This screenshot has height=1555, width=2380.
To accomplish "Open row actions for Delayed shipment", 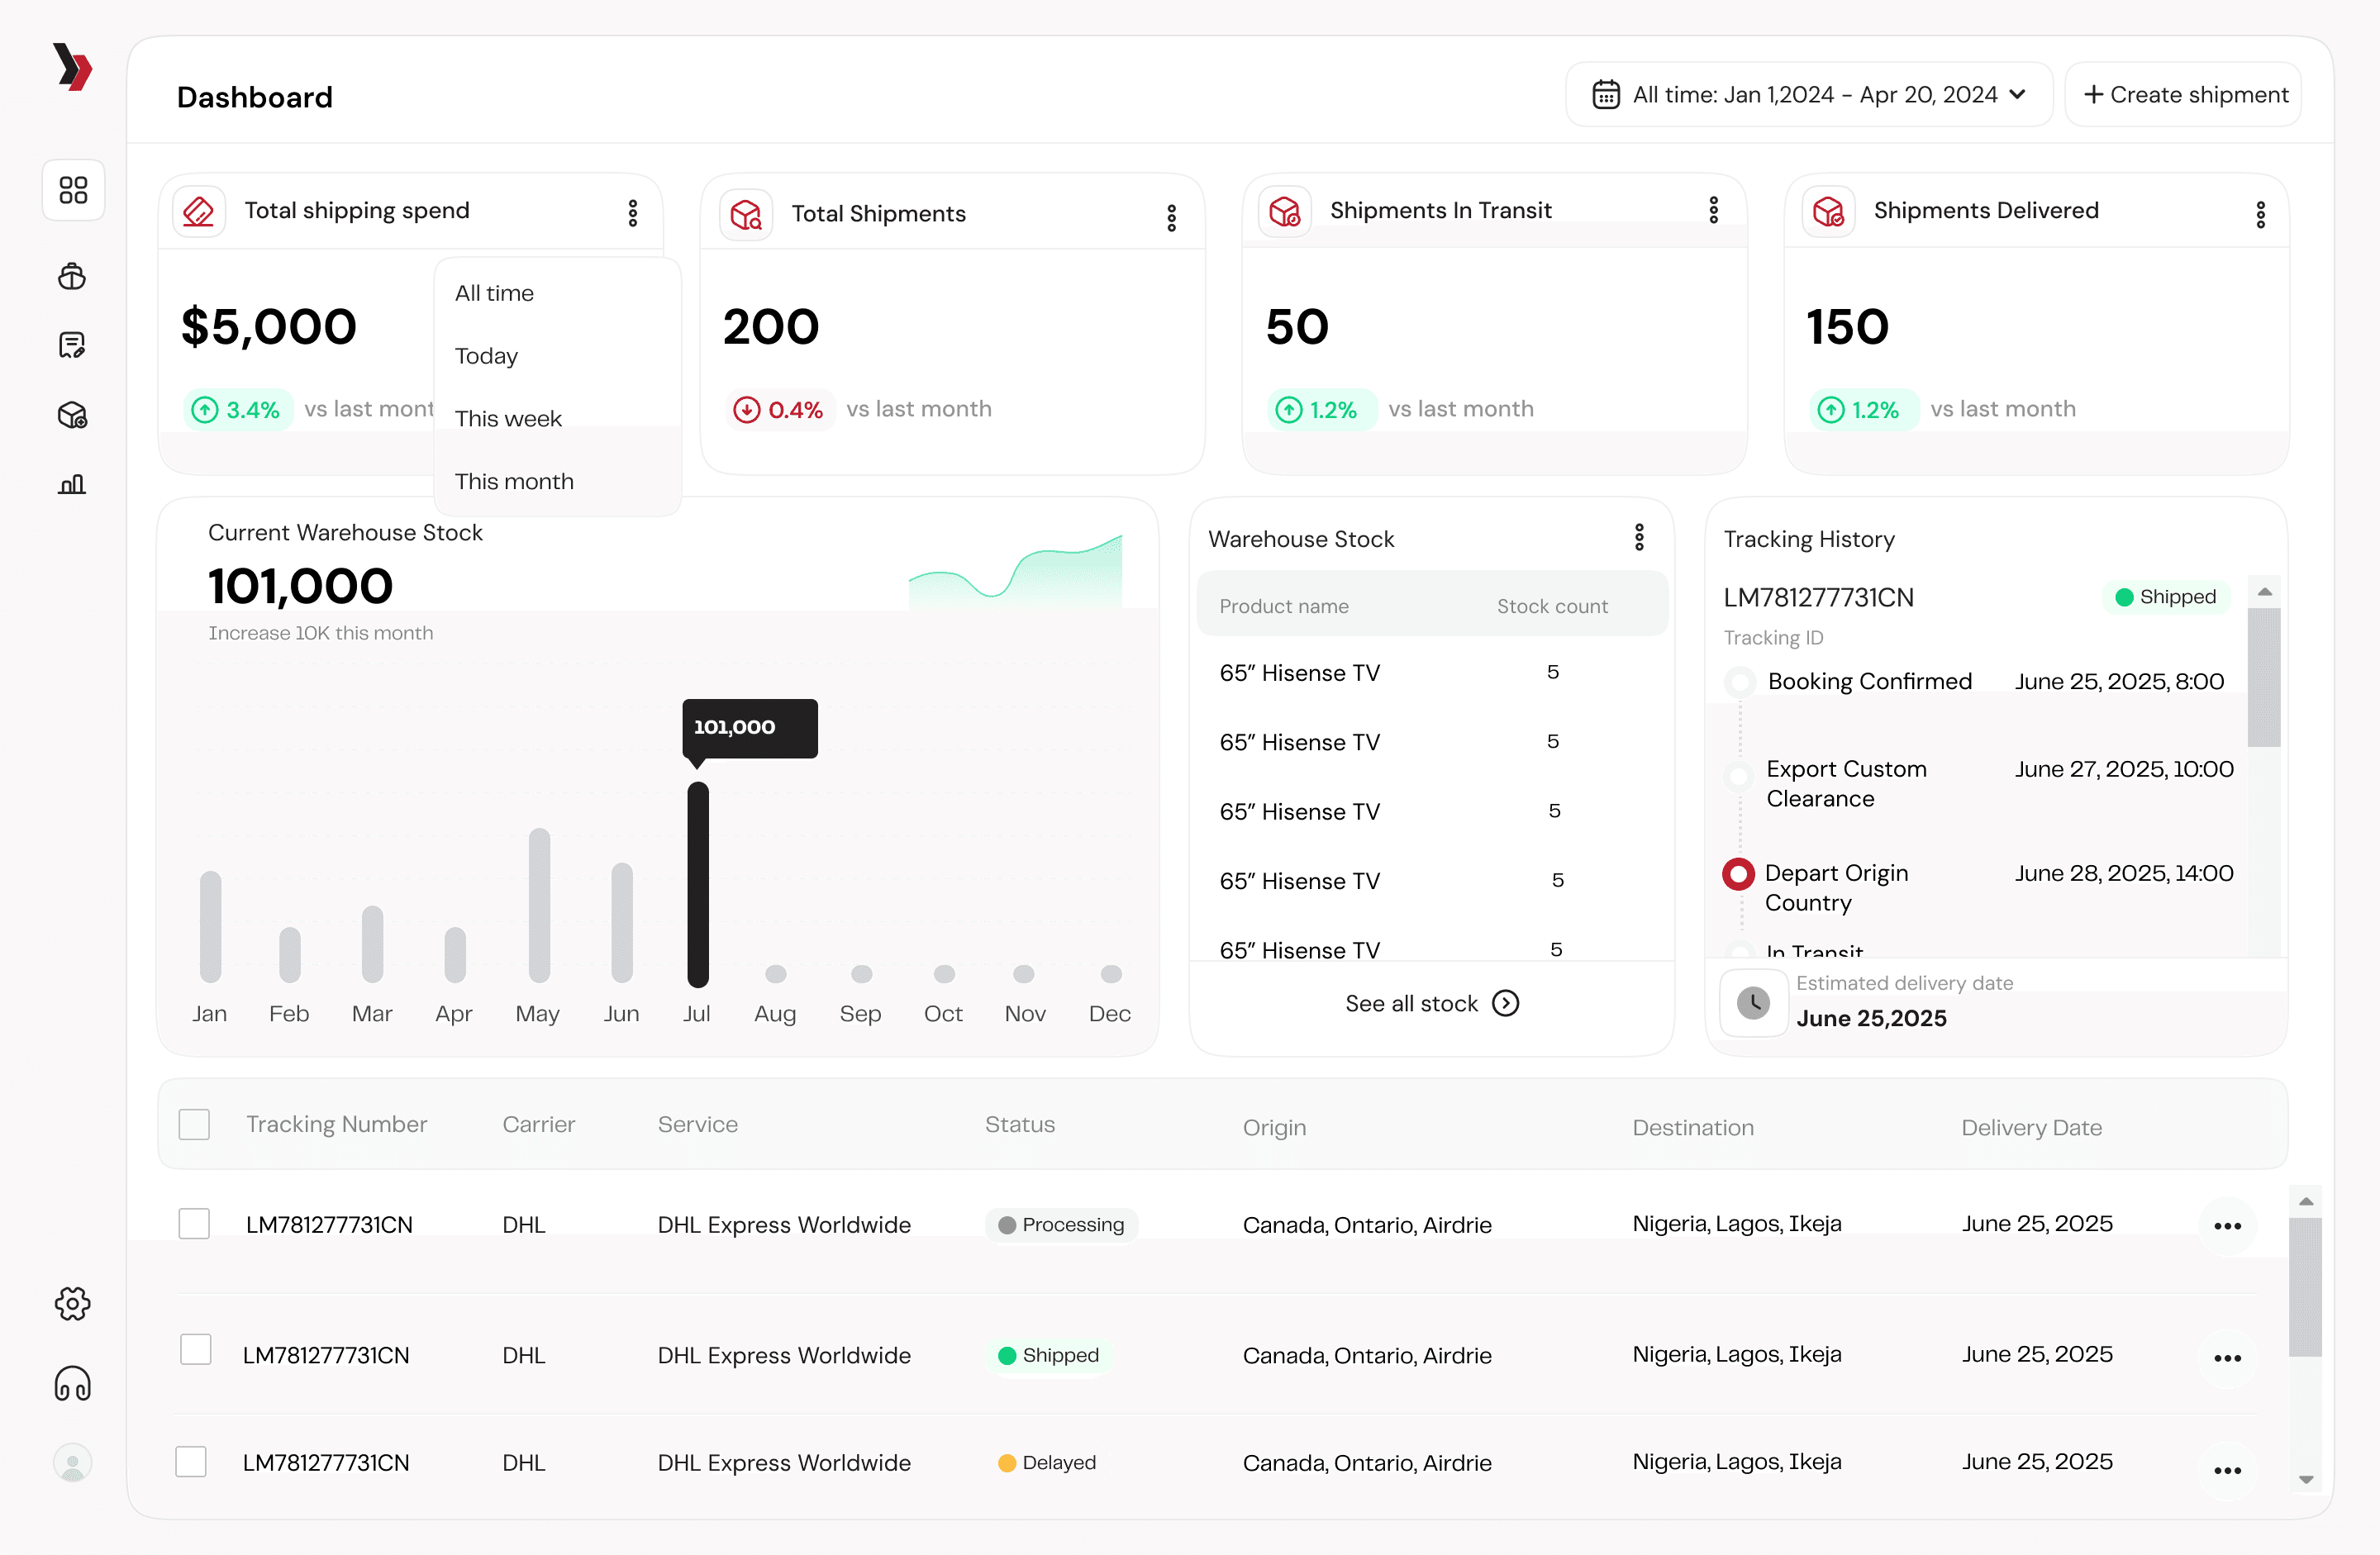I will pyautogui.click(x=2227, y=1469).
